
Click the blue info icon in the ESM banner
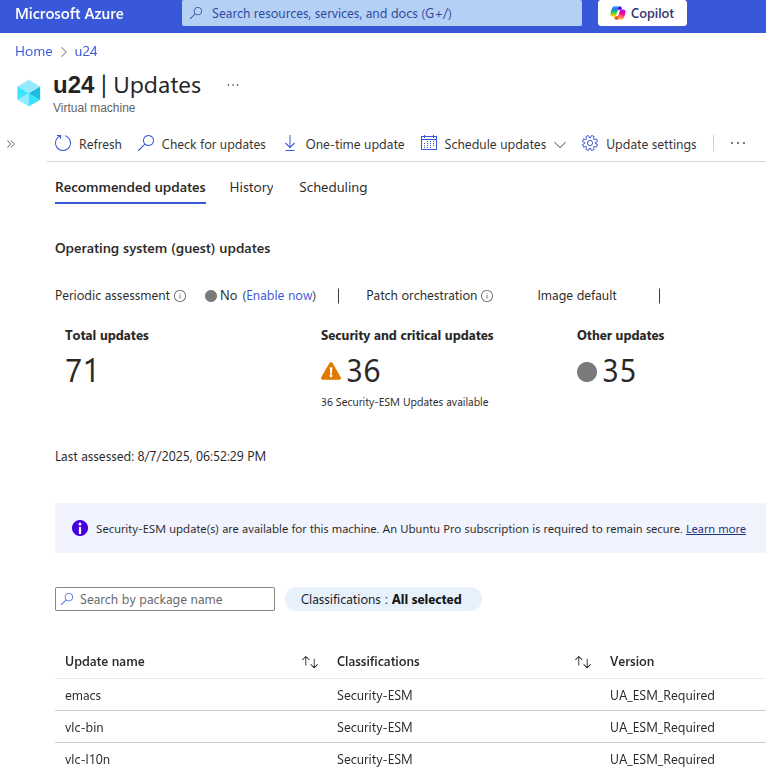(x=80, y=528)
